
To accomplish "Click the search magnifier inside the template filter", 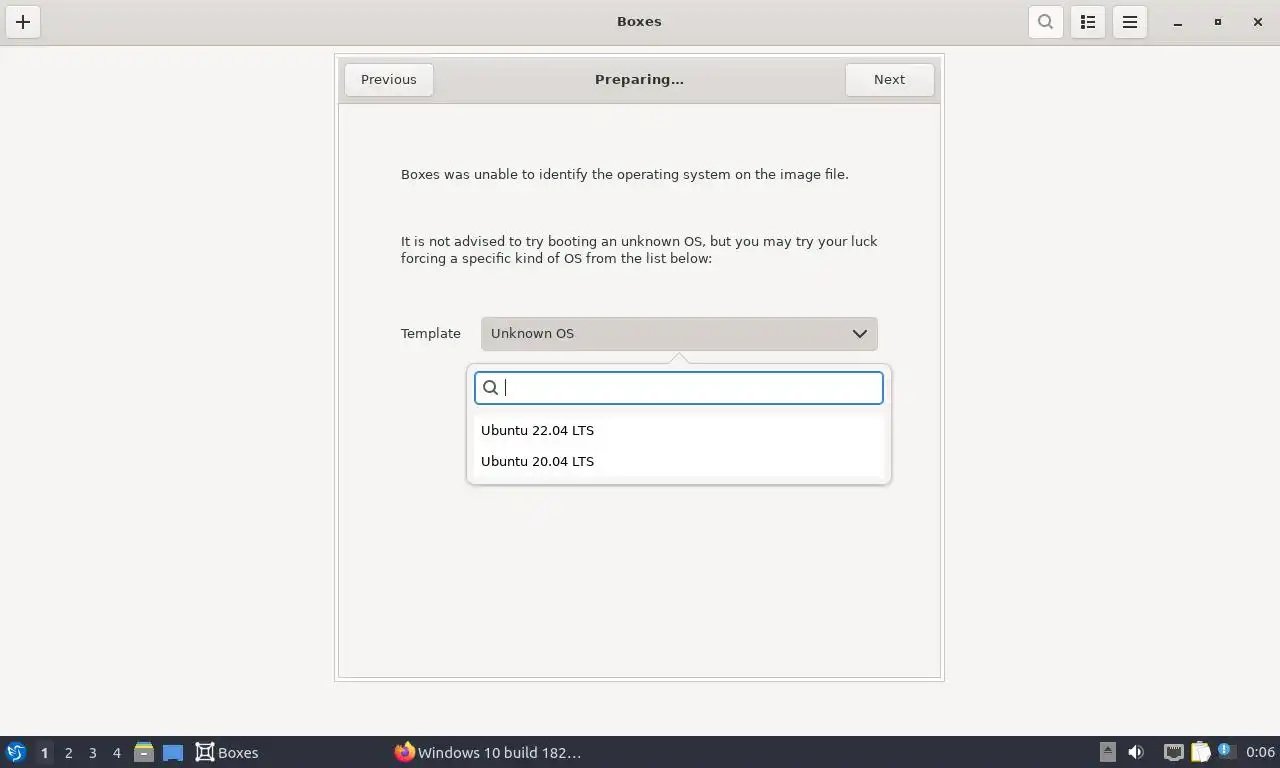I will coord(491,388).
